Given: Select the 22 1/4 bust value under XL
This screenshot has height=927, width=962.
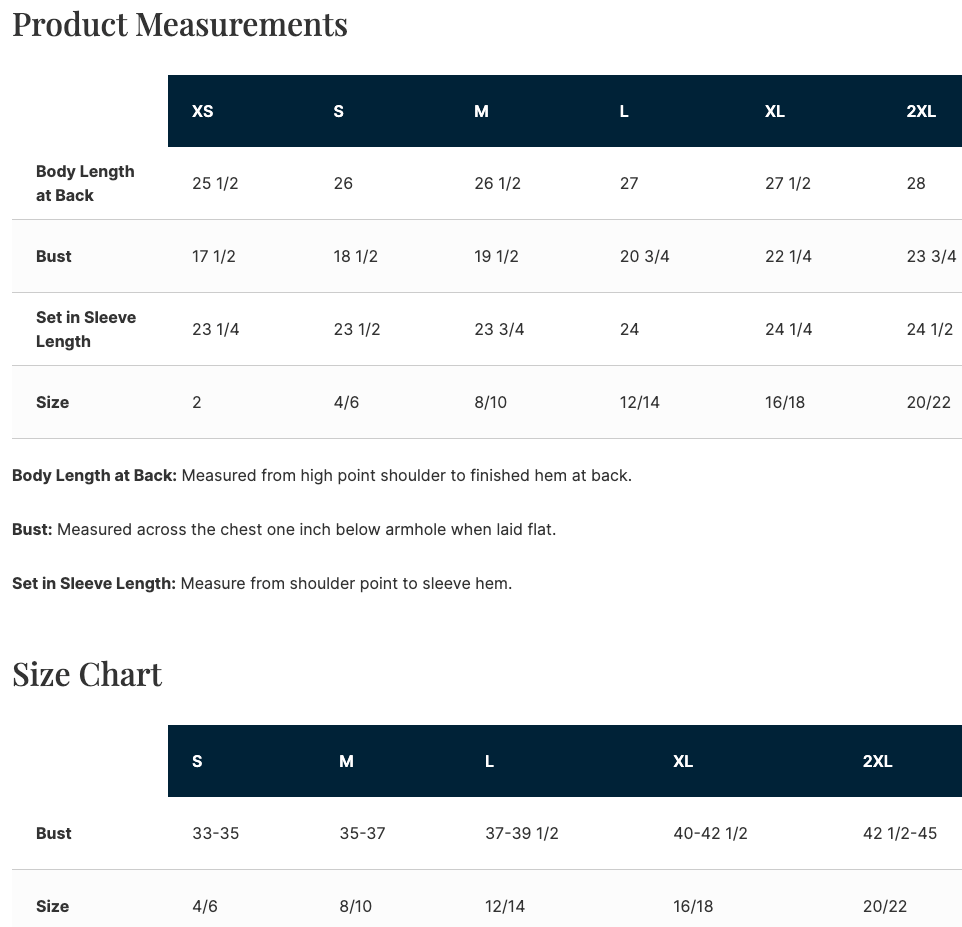Looking at the screenshot, I should pyautogui.click(x=788, y=256).
